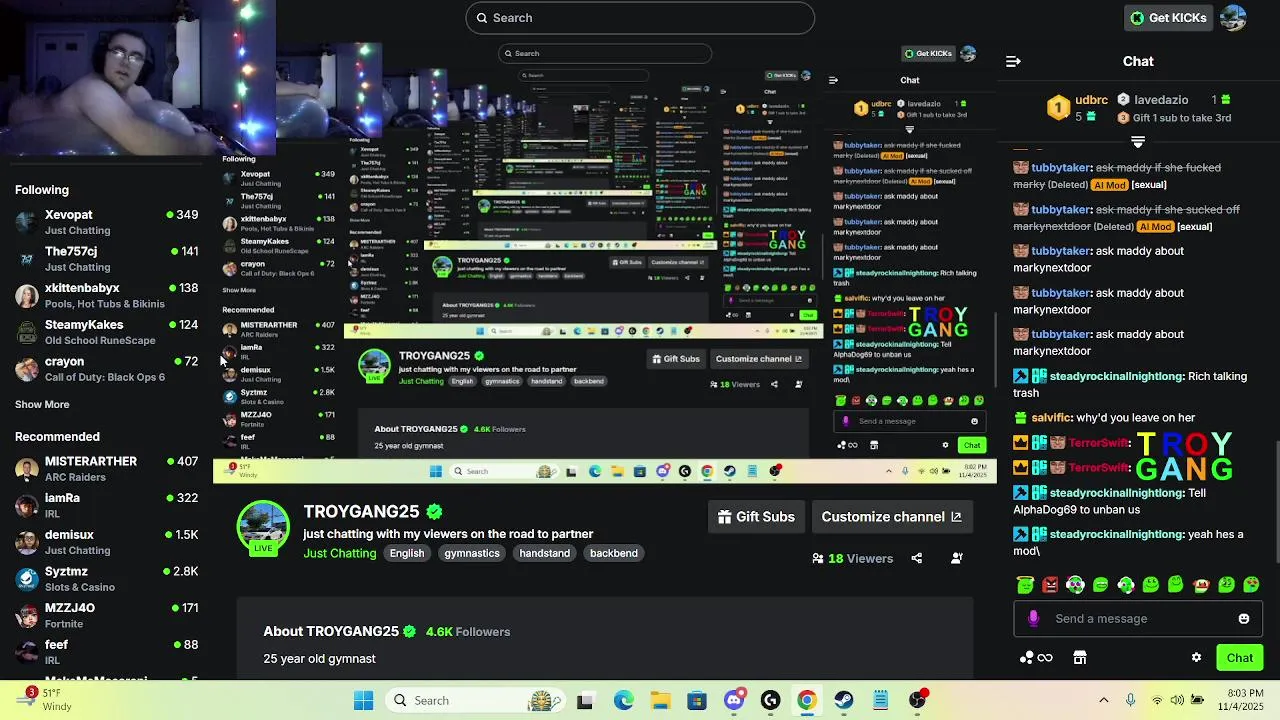The width and height of the screenshot is (1280, 720).
Task: Open Syztmz channel avatar in sidebar
Action: coord(27,579)
